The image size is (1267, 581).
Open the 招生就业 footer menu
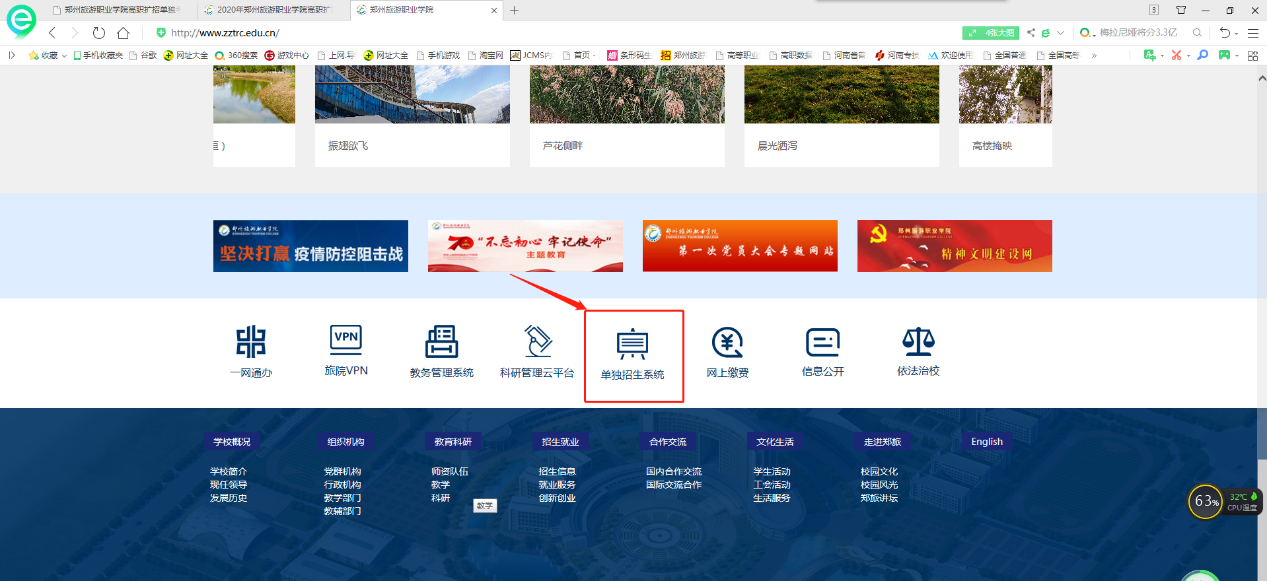(559, 441)
